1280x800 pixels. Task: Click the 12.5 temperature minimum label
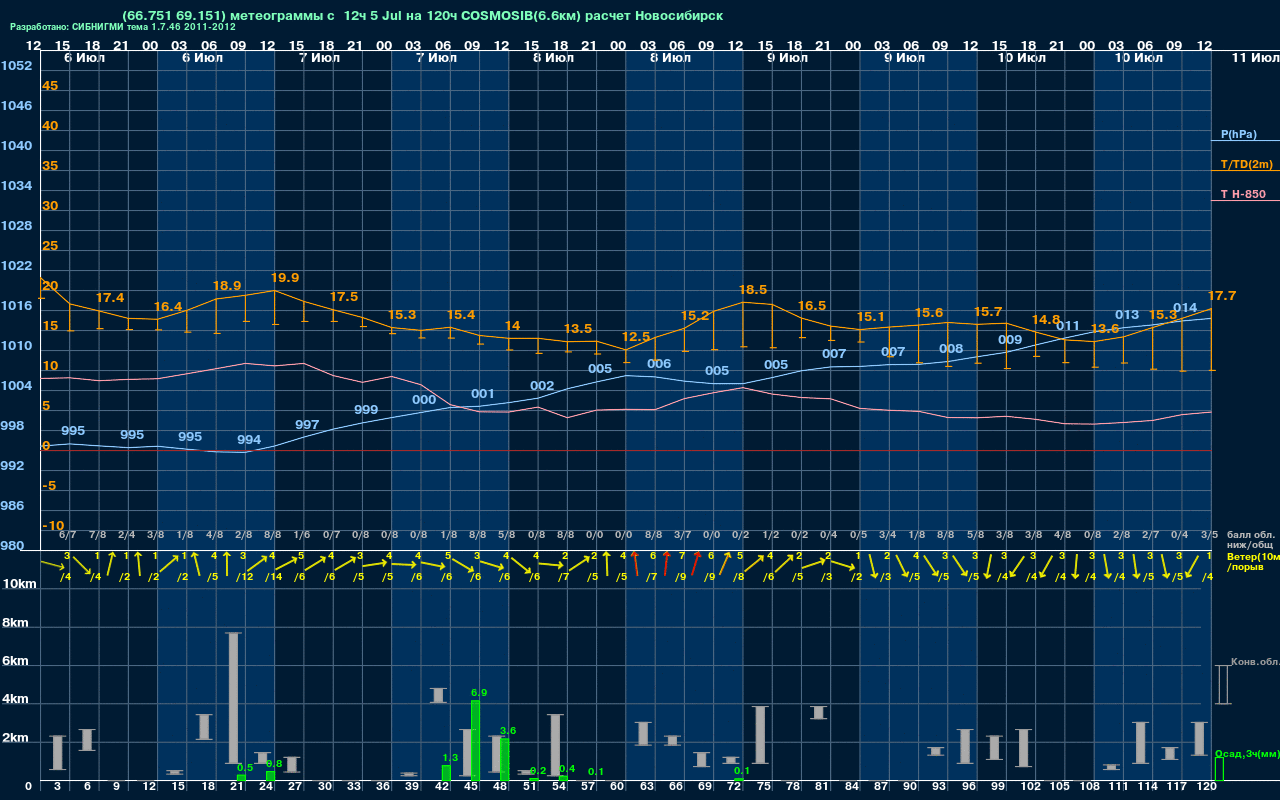point(636,336)
